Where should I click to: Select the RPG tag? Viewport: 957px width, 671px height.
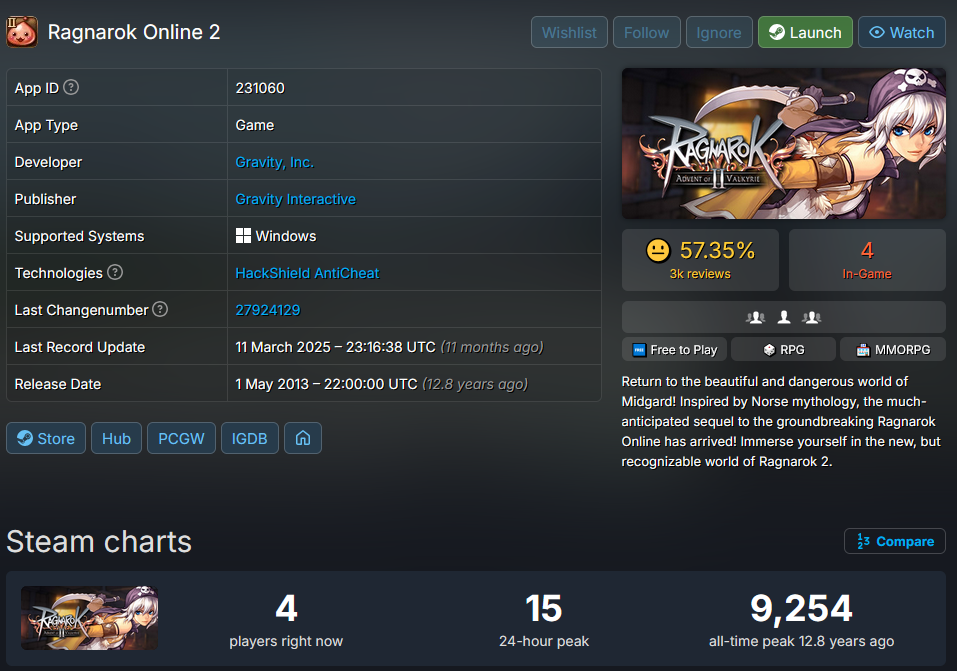[x=783, y=349]
